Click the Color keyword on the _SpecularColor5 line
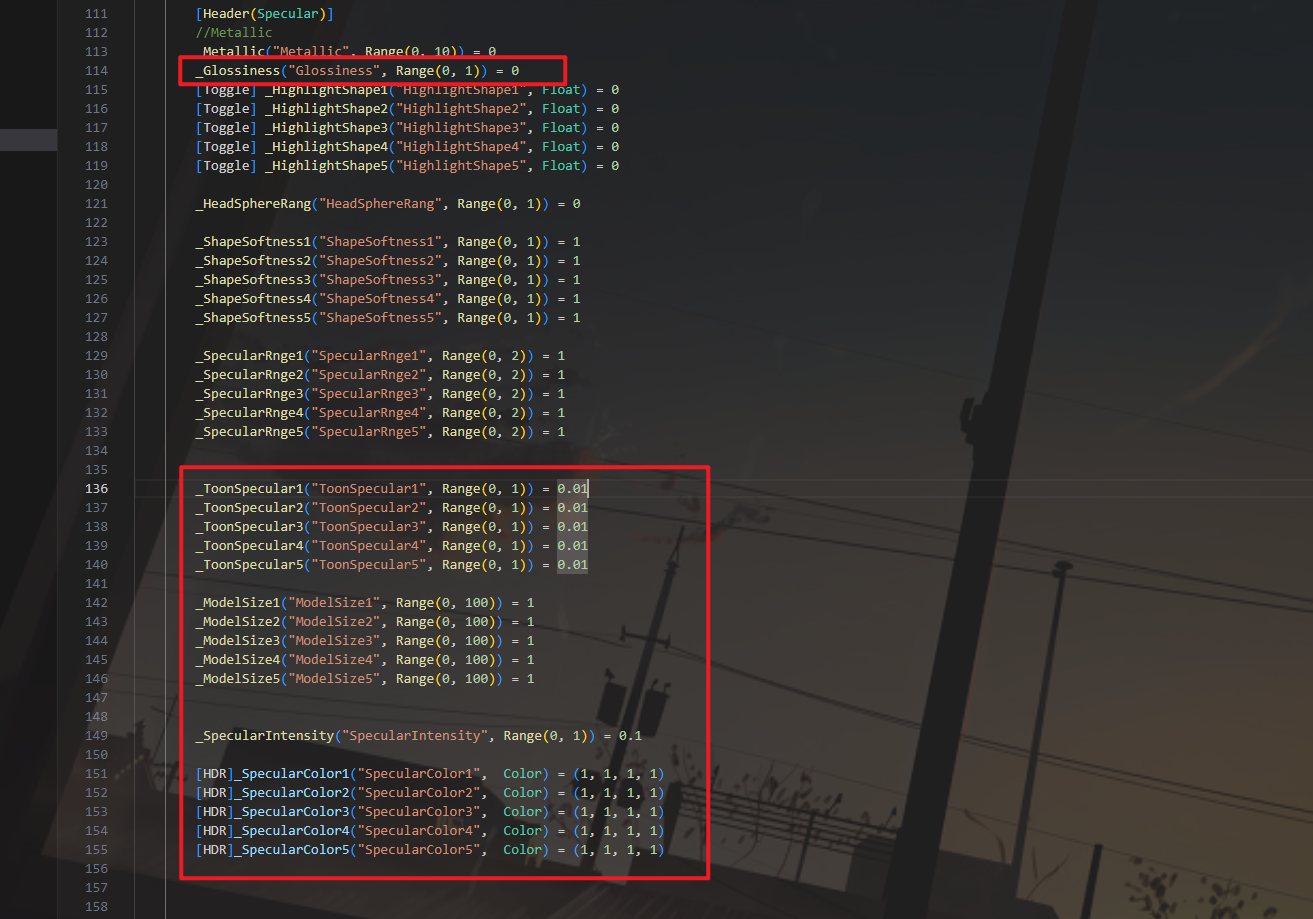The image size is (1313, 919). [524, 850]
